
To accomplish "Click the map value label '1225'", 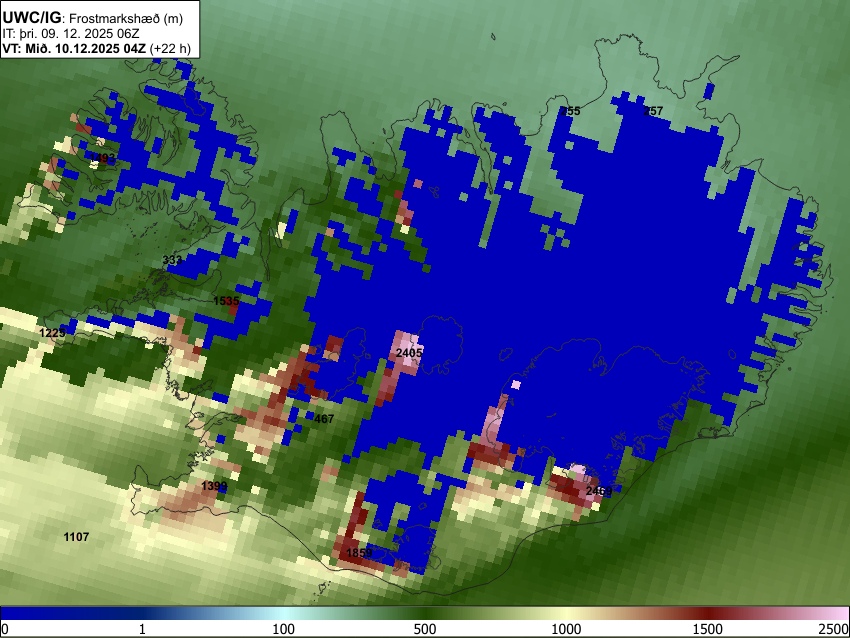I will tap(52, 333).
